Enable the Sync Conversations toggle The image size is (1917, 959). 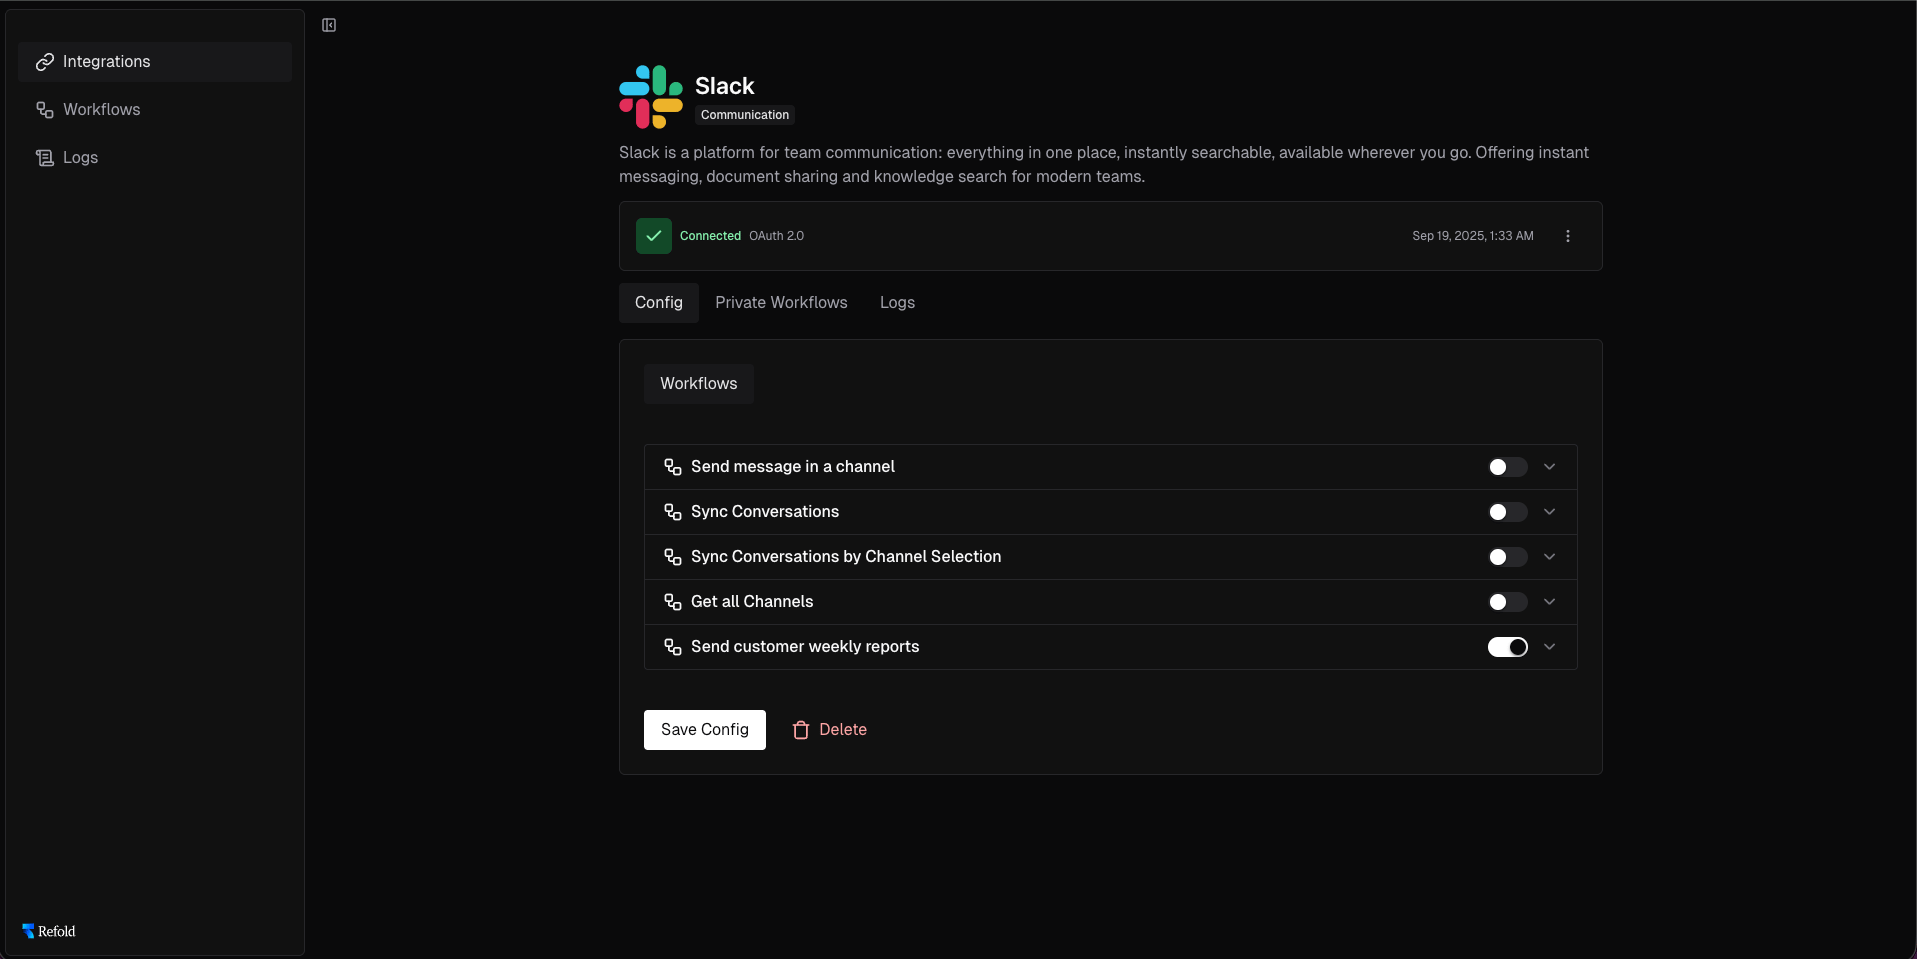(x=1507, y=512)
